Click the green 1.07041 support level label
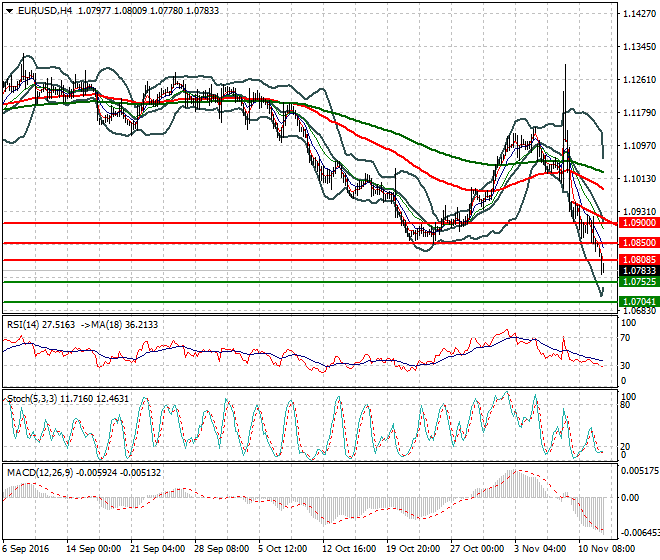 pos(639,301)
